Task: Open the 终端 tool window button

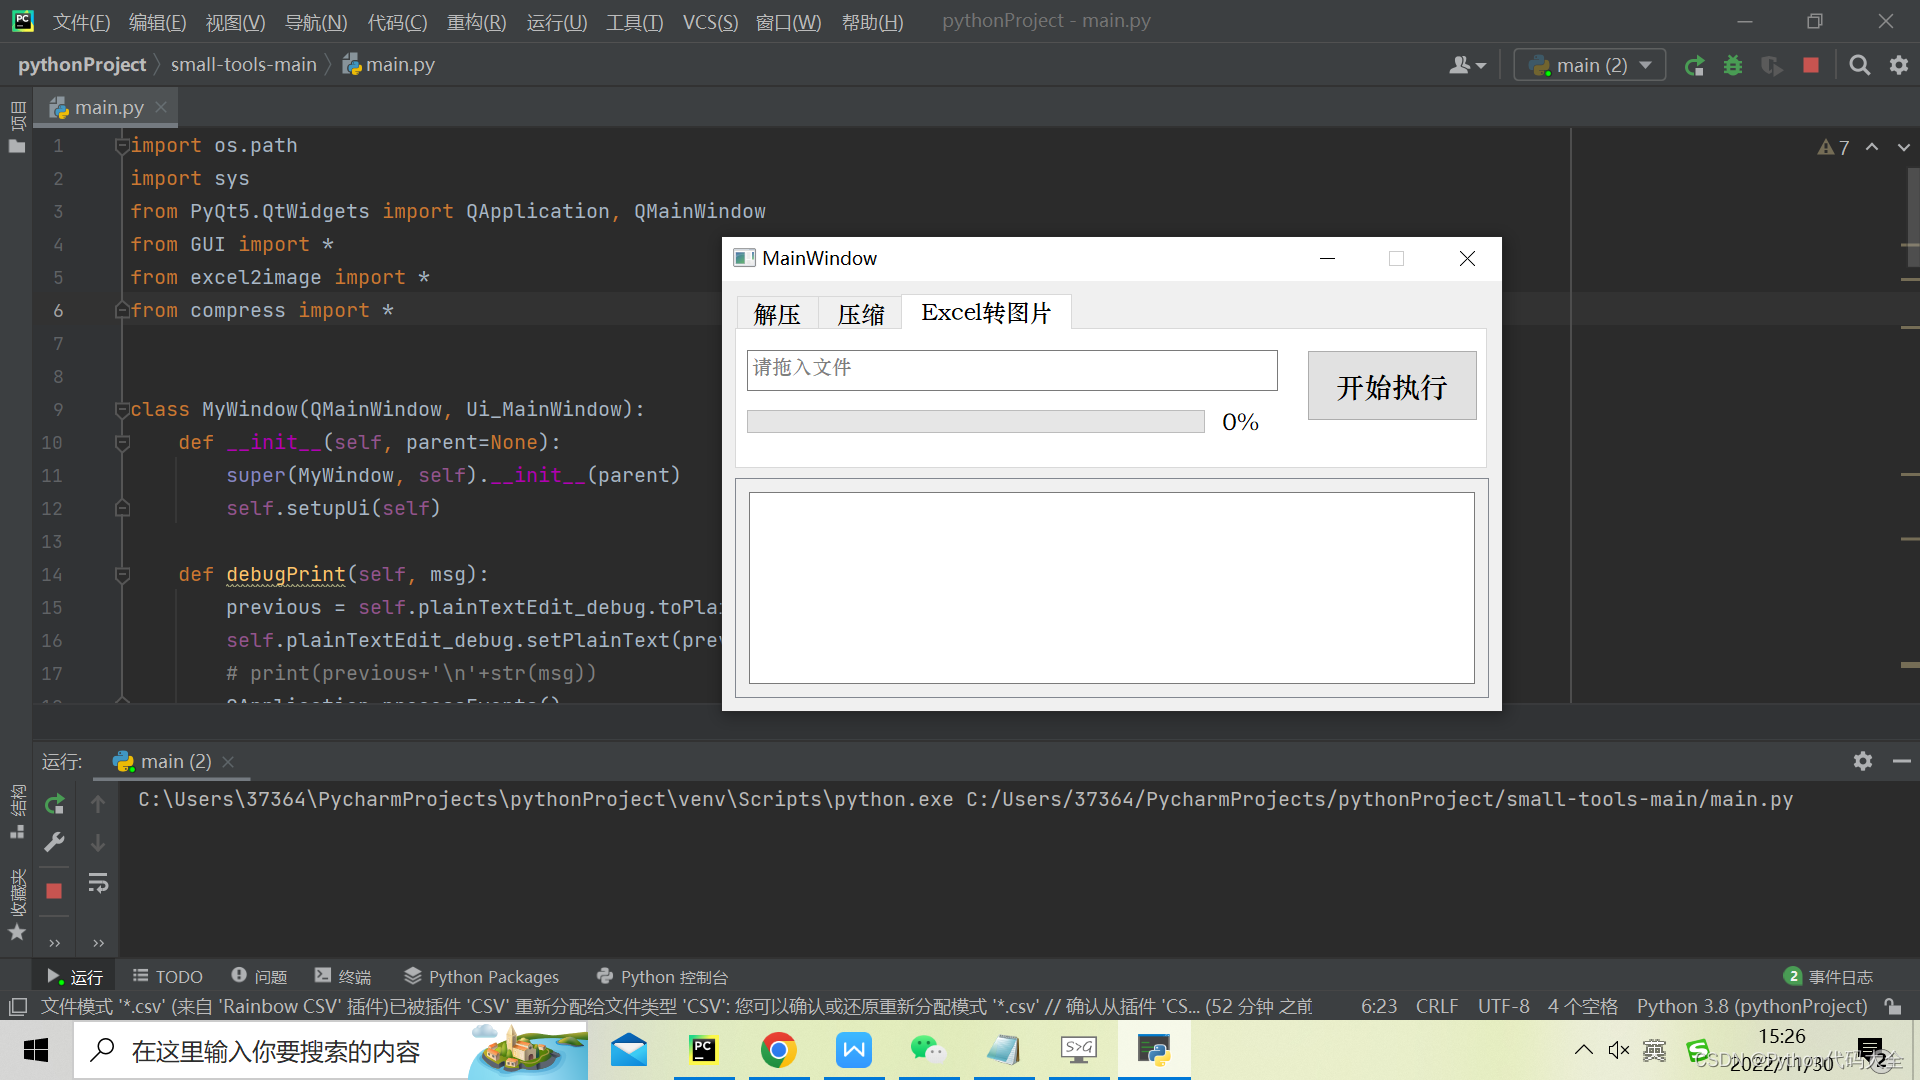Action: [x=343, y=976]
